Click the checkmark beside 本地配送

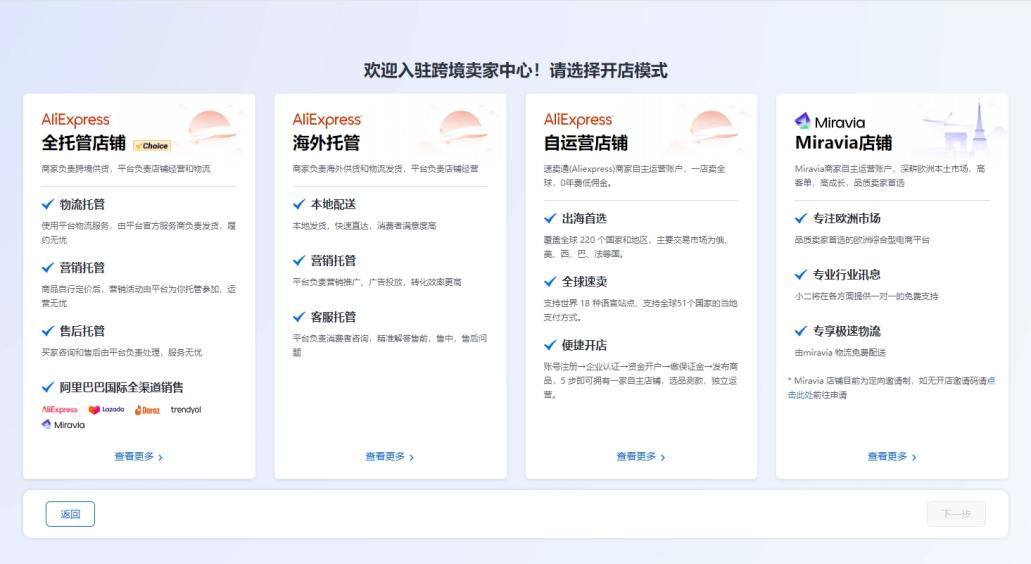click(299, 204)
